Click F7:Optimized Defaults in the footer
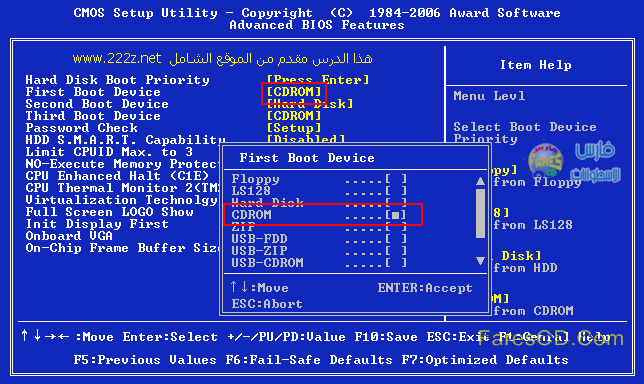The image size is (644, 384). (x=485, y=360)
